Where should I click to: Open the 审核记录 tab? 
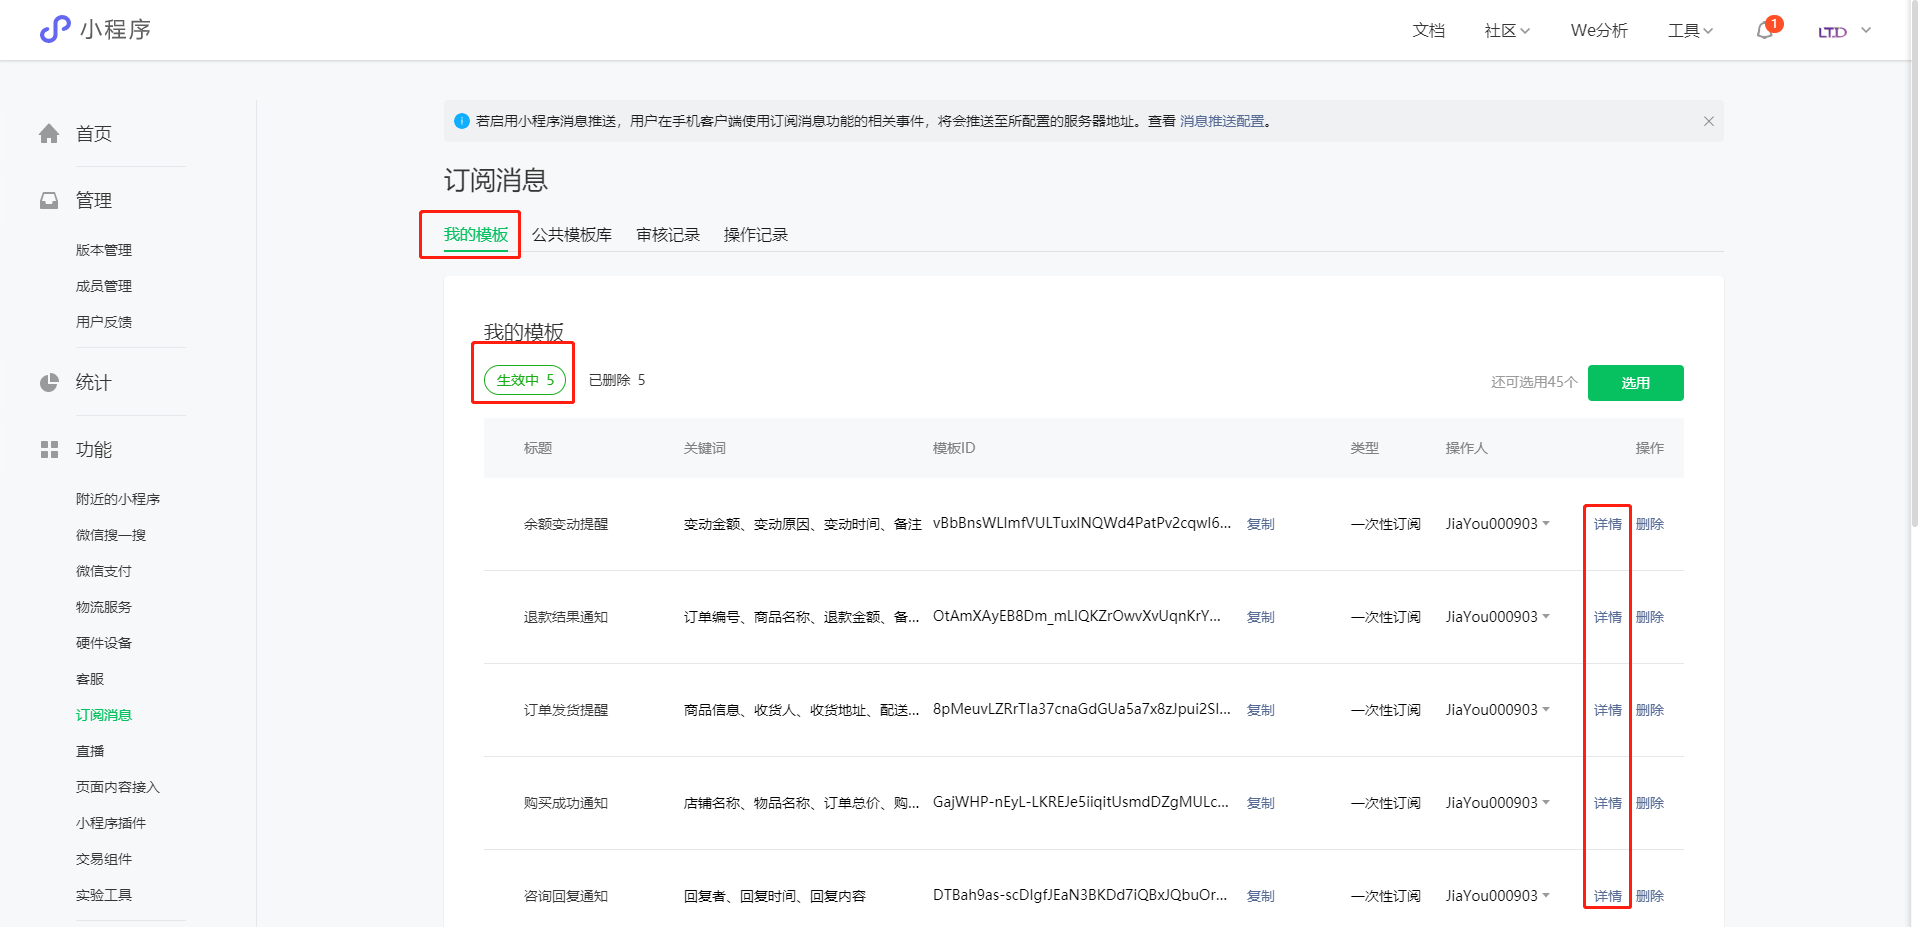(x=668, y=235)
